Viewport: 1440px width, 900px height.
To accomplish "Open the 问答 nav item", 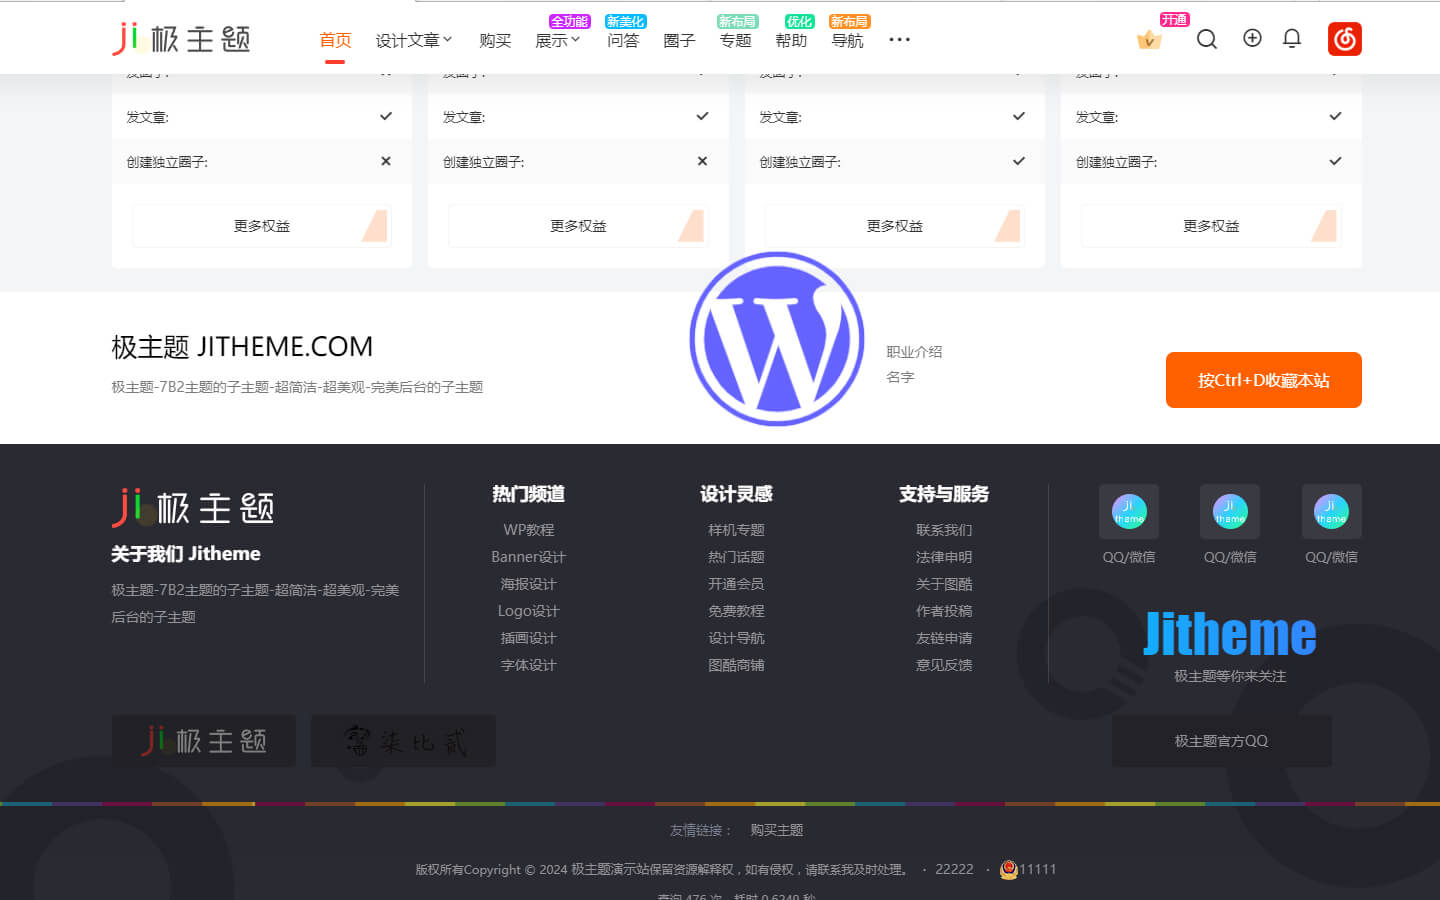I will 623,40.
